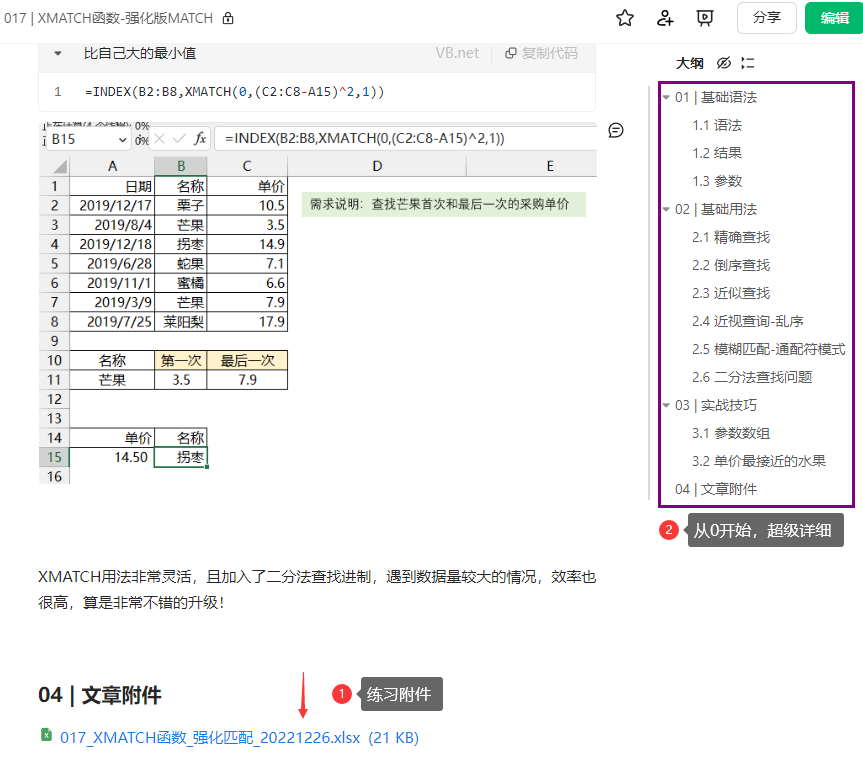Collapse outline section 02 基础用法
The image size is (863, 779).
[666, 210]
